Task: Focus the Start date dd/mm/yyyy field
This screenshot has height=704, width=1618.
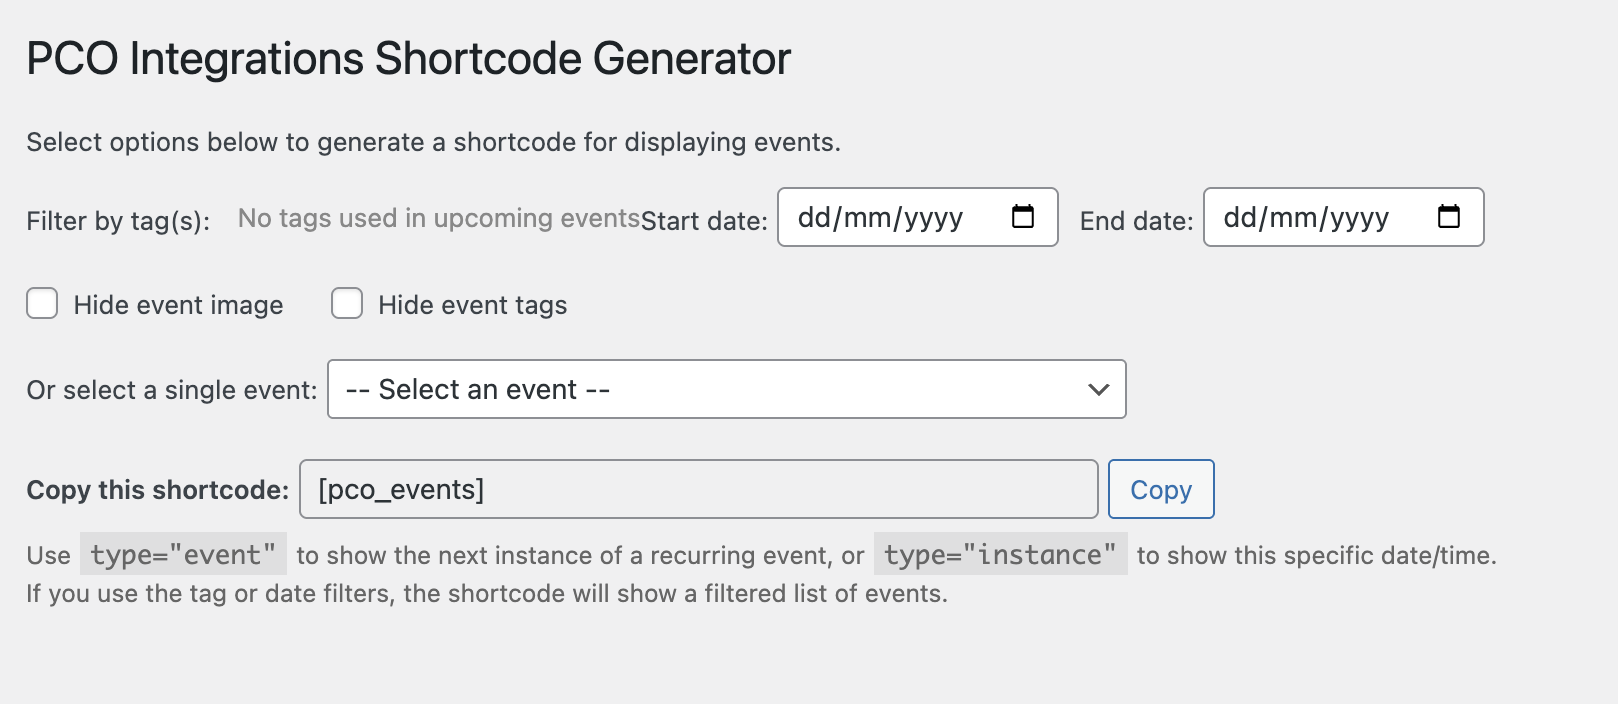Action: (x=918, y=217)
